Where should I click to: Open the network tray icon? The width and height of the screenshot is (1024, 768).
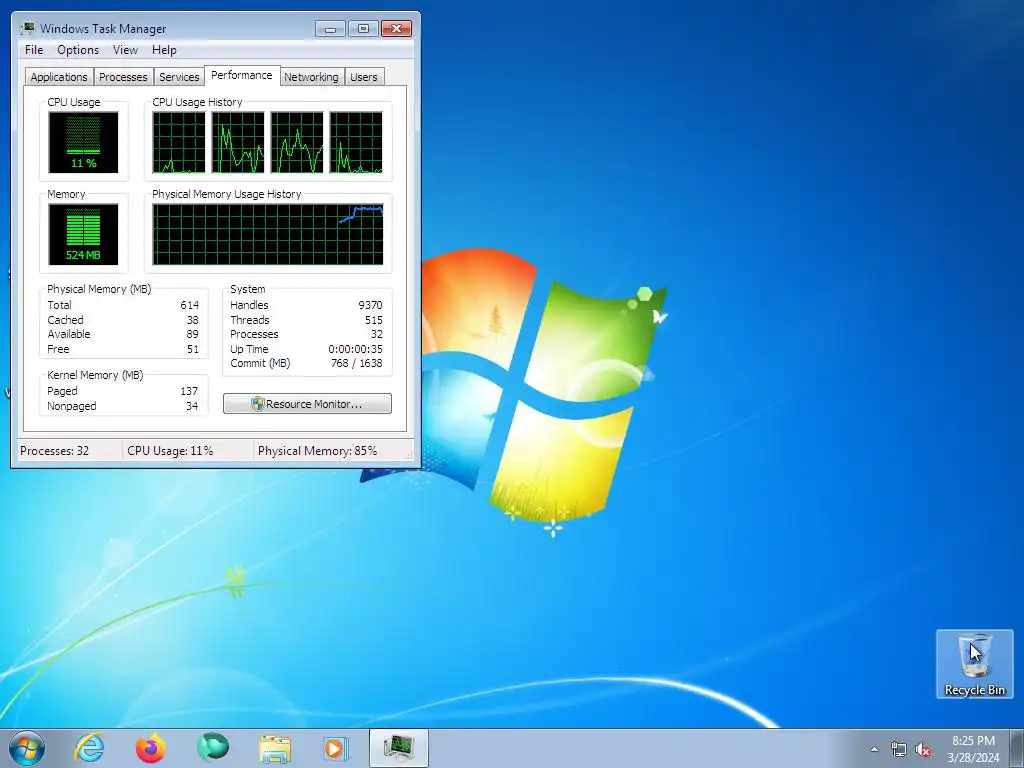pos(899,750)
